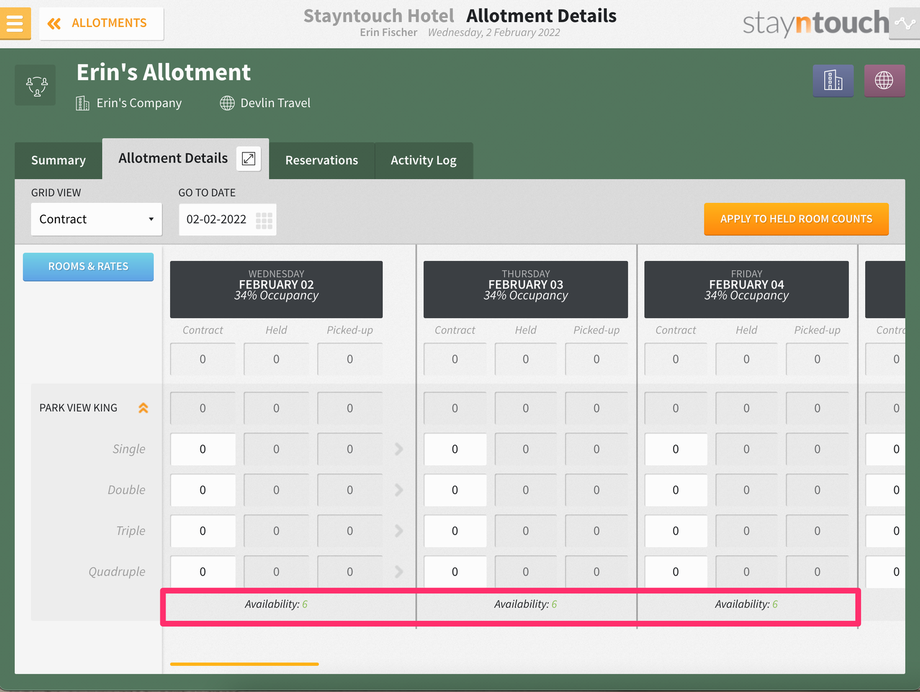
Task: Click the Quadruple occupancy row label
Action: [117, 572]
